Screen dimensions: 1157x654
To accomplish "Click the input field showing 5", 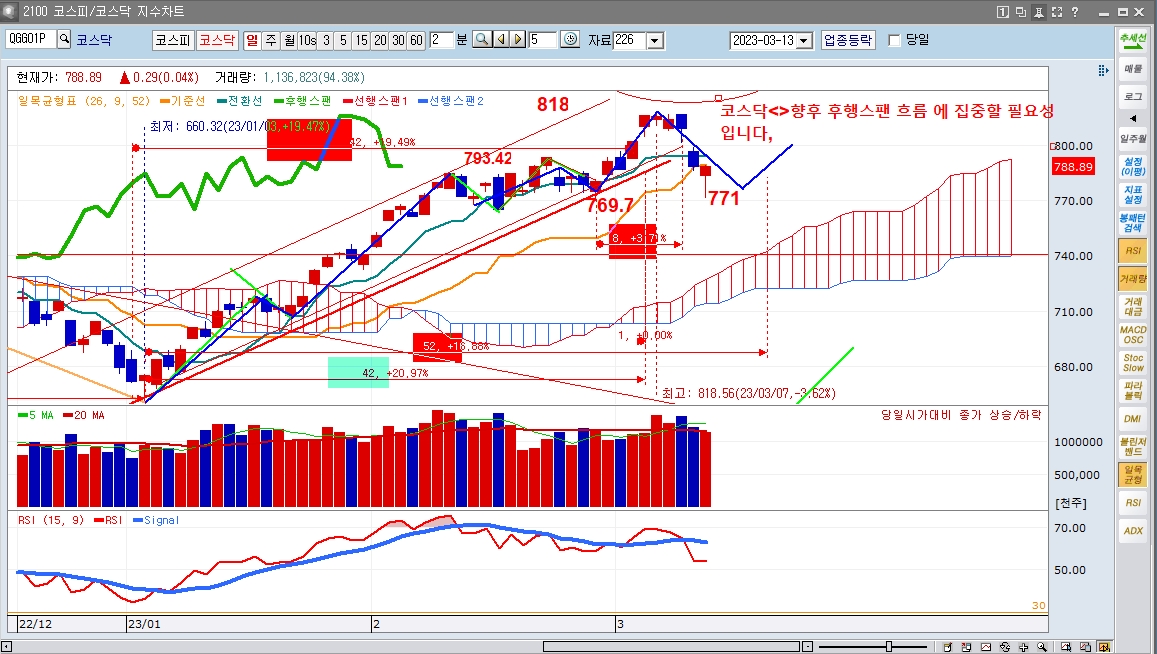I will (x=542, y=40).
